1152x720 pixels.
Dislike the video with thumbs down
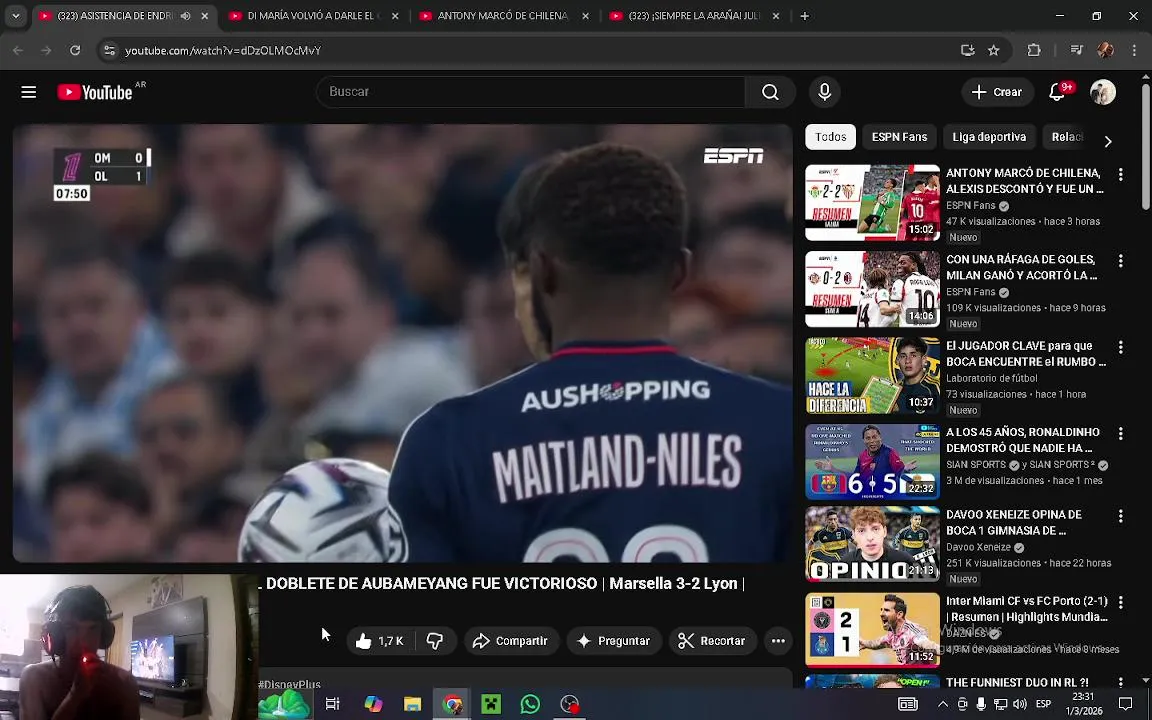[435, 641]
